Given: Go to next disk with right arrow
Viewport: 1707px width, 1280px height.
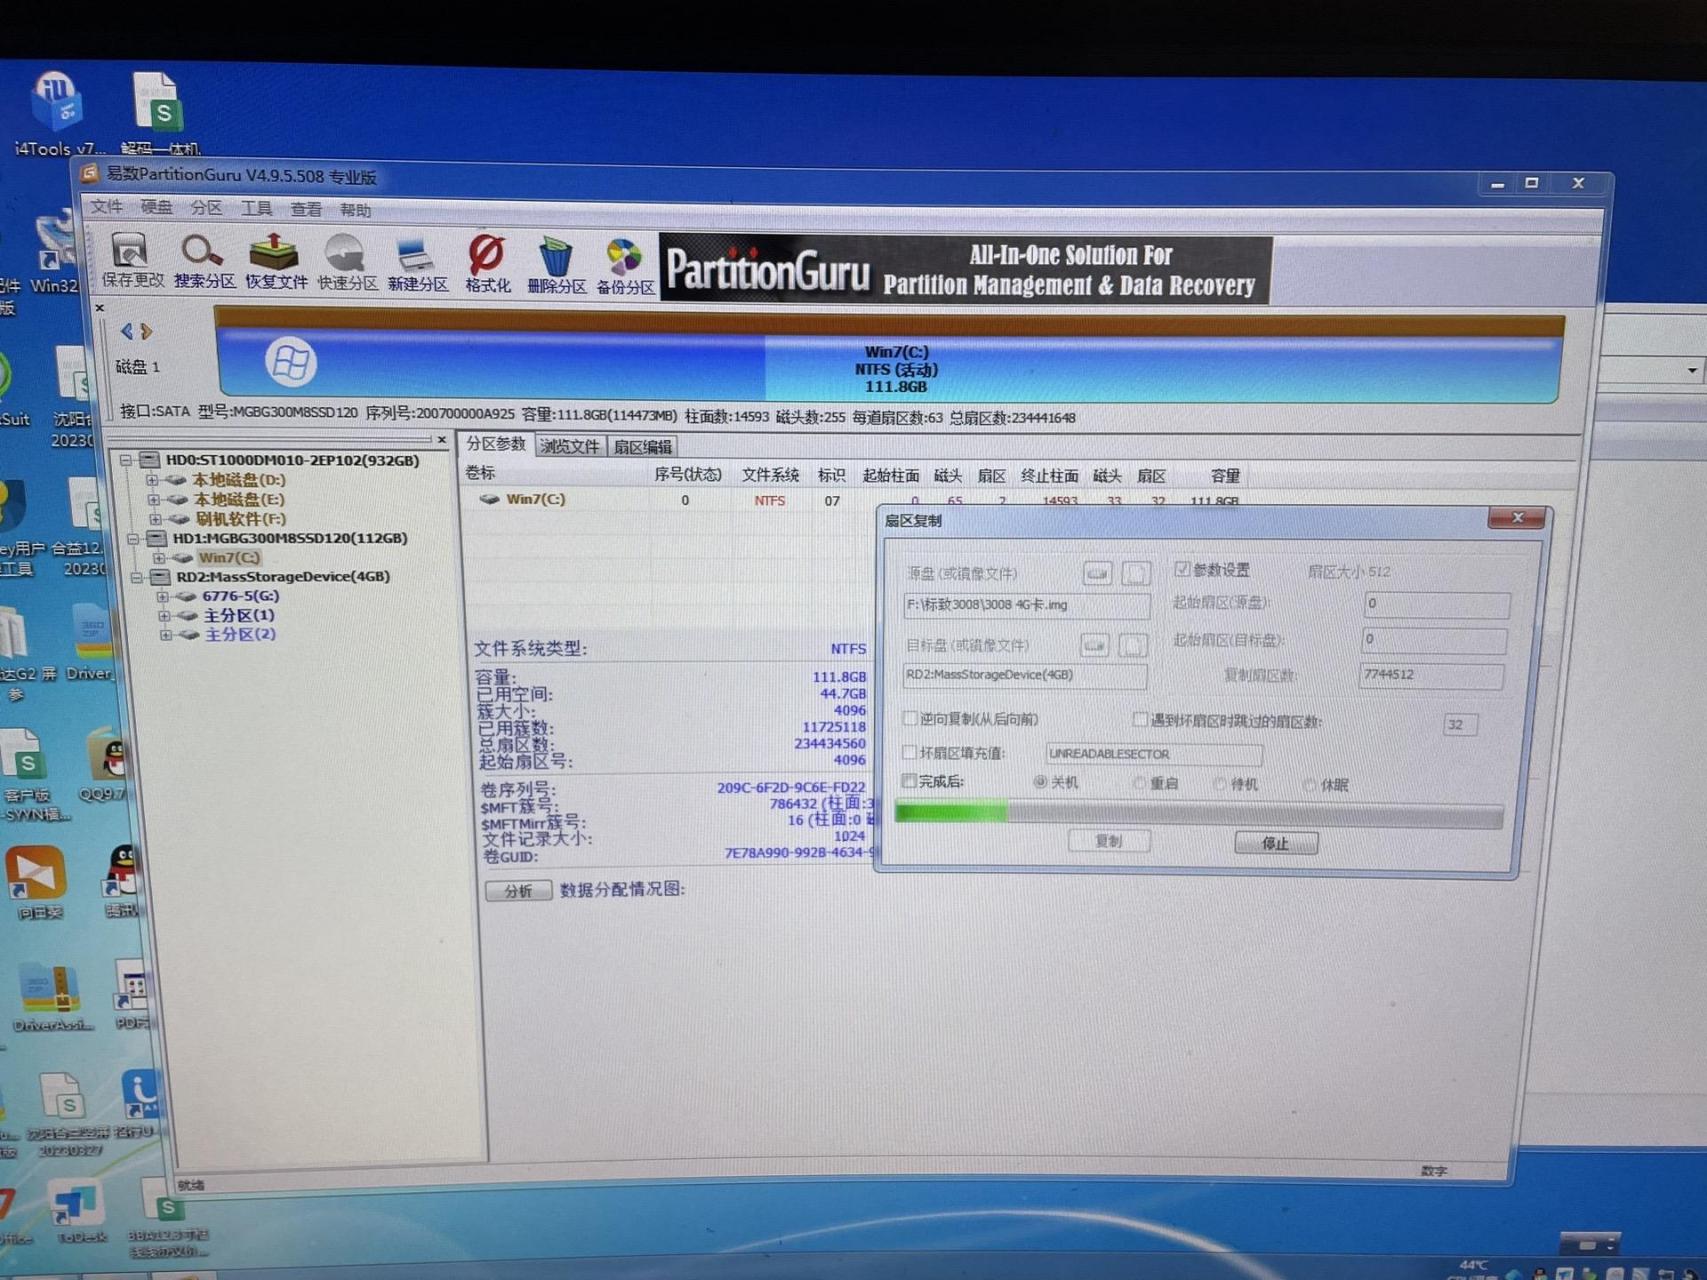Looking at the screenshot, I should [146, 331].
